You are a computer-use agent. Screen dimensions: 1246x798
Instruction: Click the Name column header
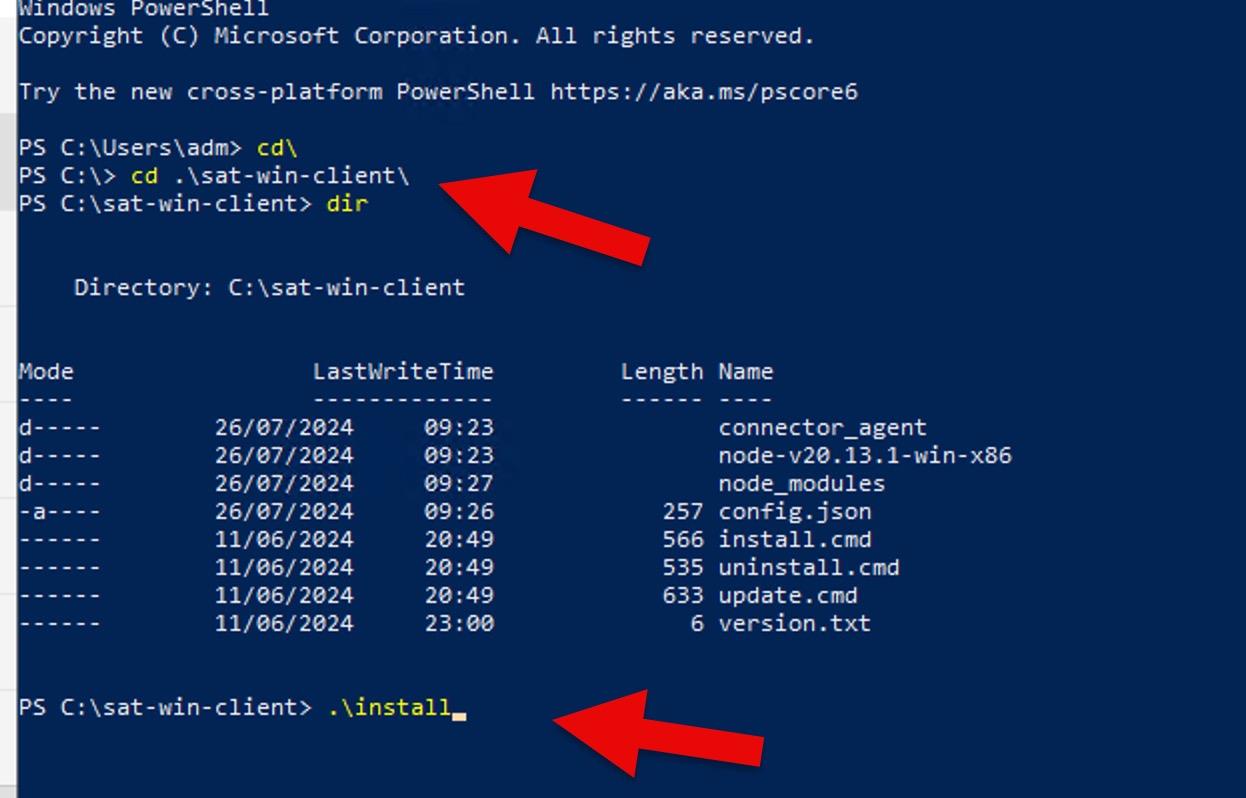tap(745, 372)
